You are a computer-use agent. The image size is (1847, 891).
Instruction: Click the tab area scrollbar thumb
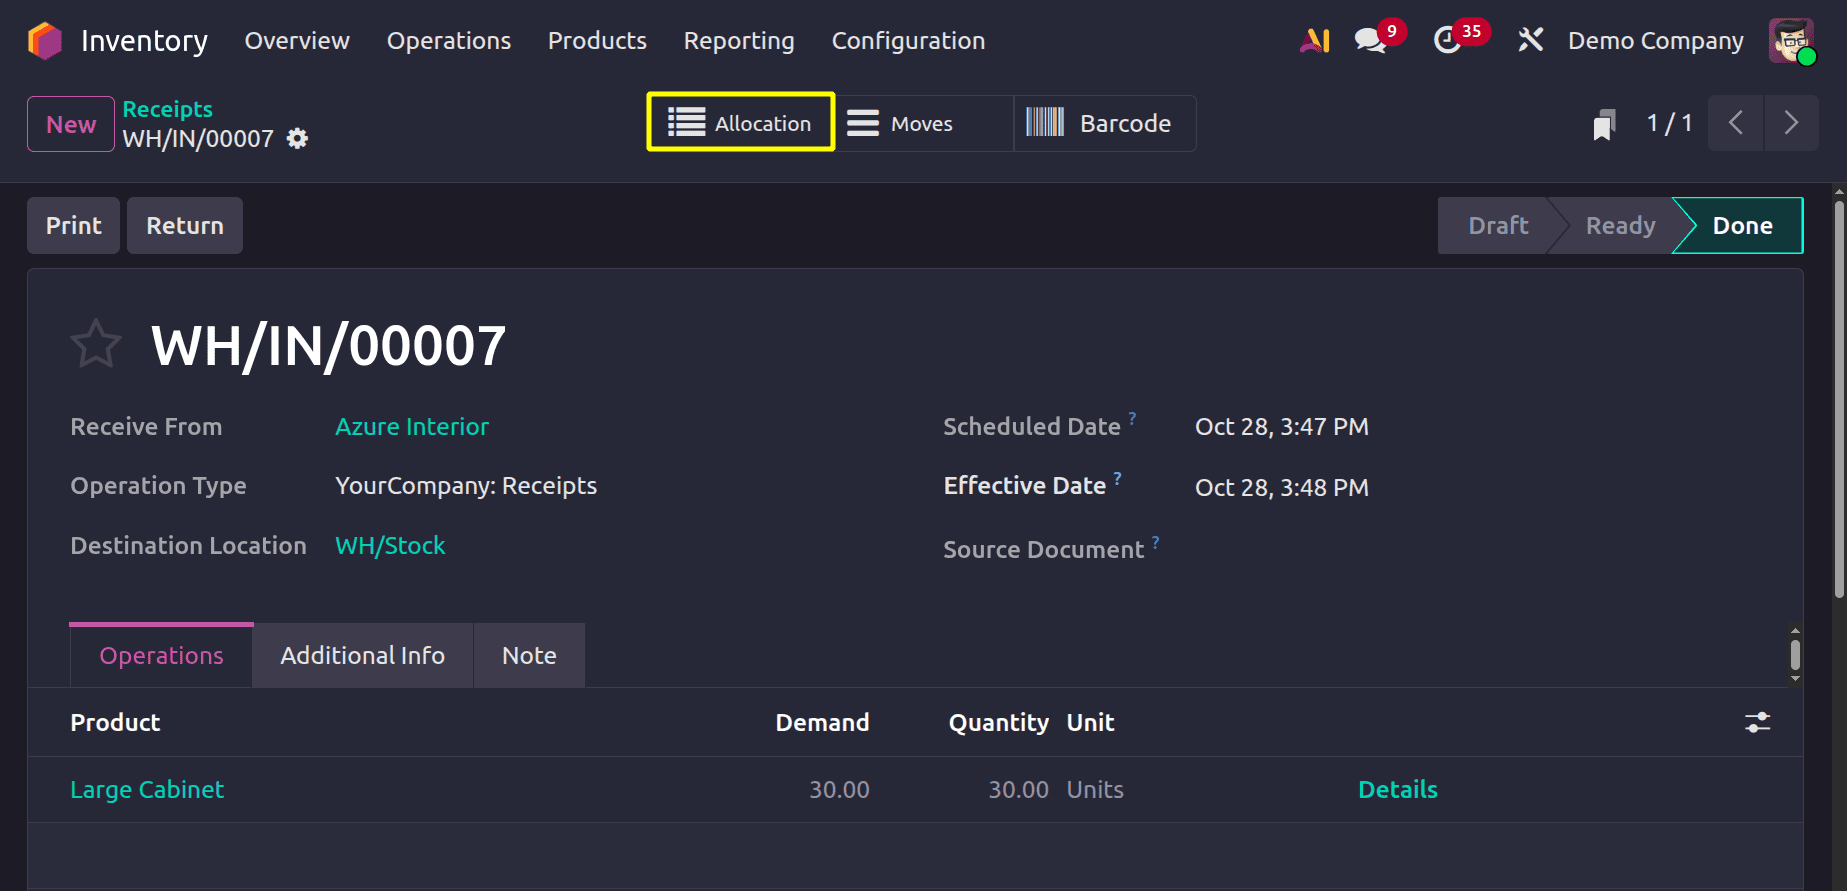click(1795, 655)
